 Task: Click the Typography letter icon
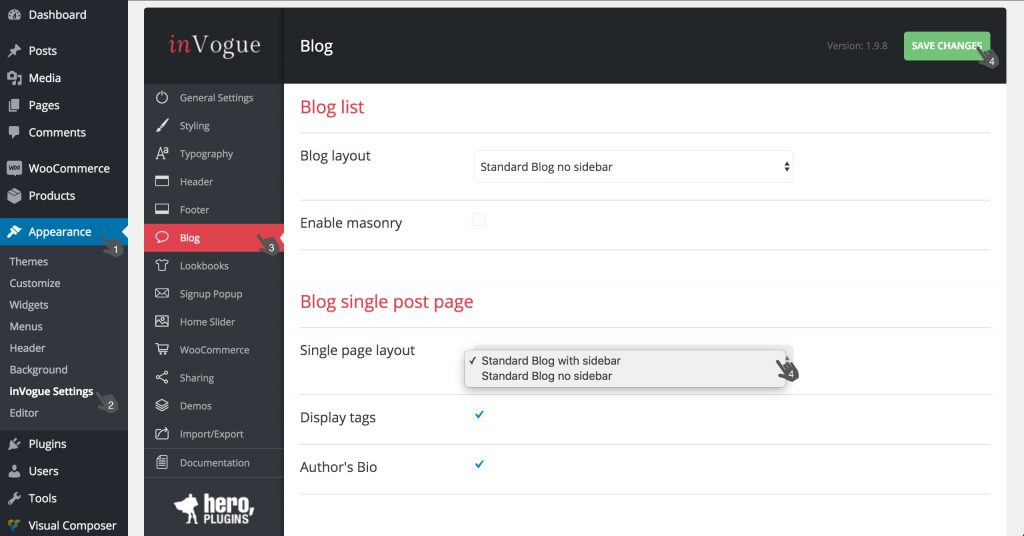162,153
